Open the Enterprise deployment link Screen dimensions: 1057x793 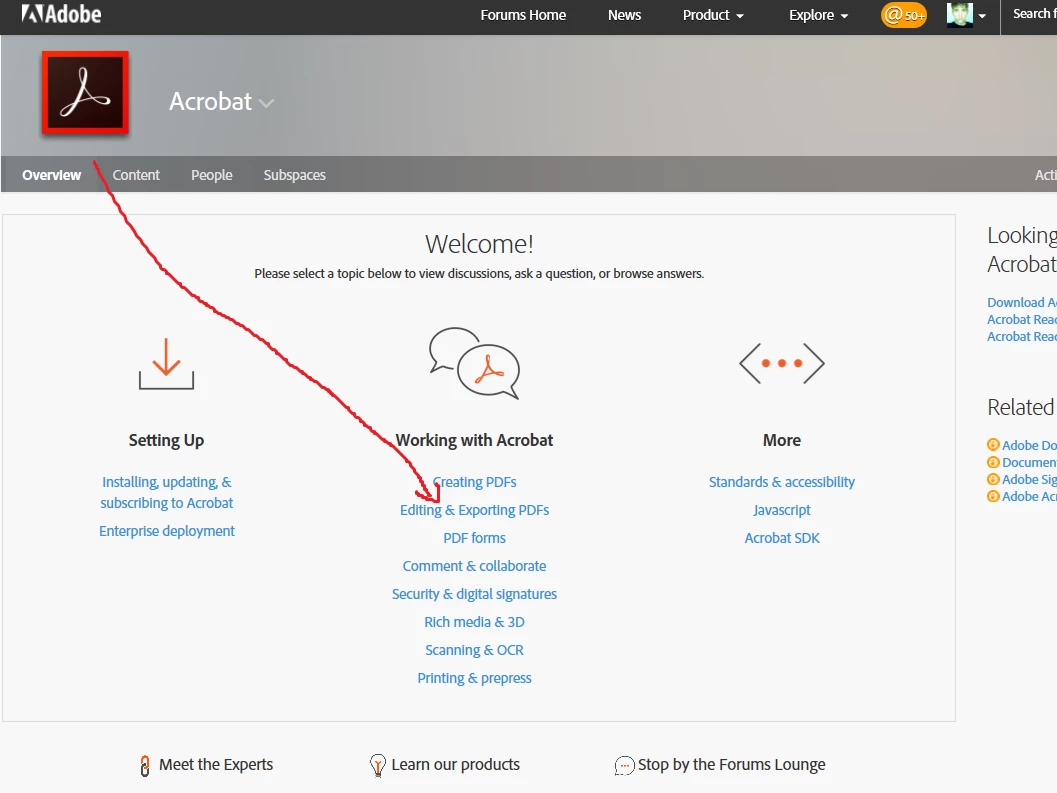click(x=167, y=531)
